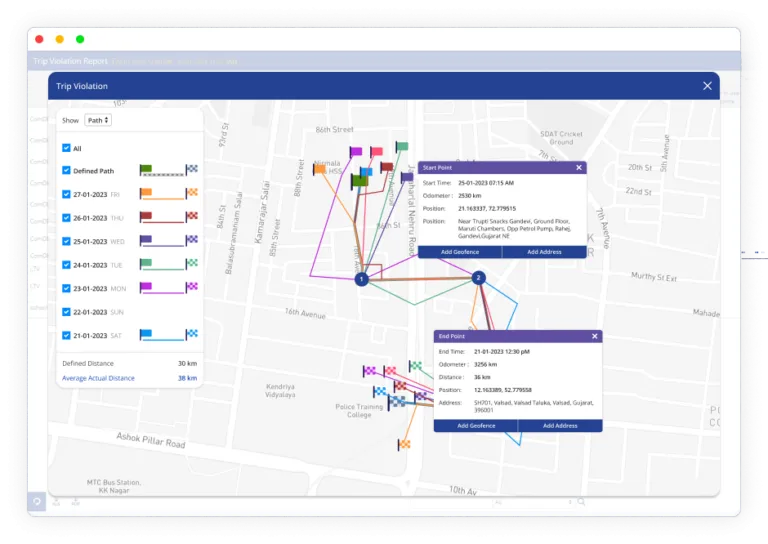Click the orange start flag near Nirmala HSS

coord(319,169)
